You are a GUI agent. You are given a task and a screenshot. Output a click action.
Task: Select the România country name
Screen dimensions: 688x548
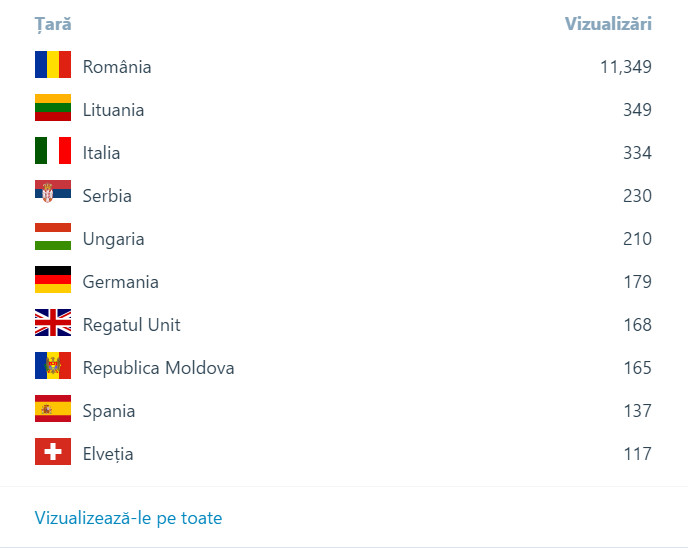click(117, 67)
